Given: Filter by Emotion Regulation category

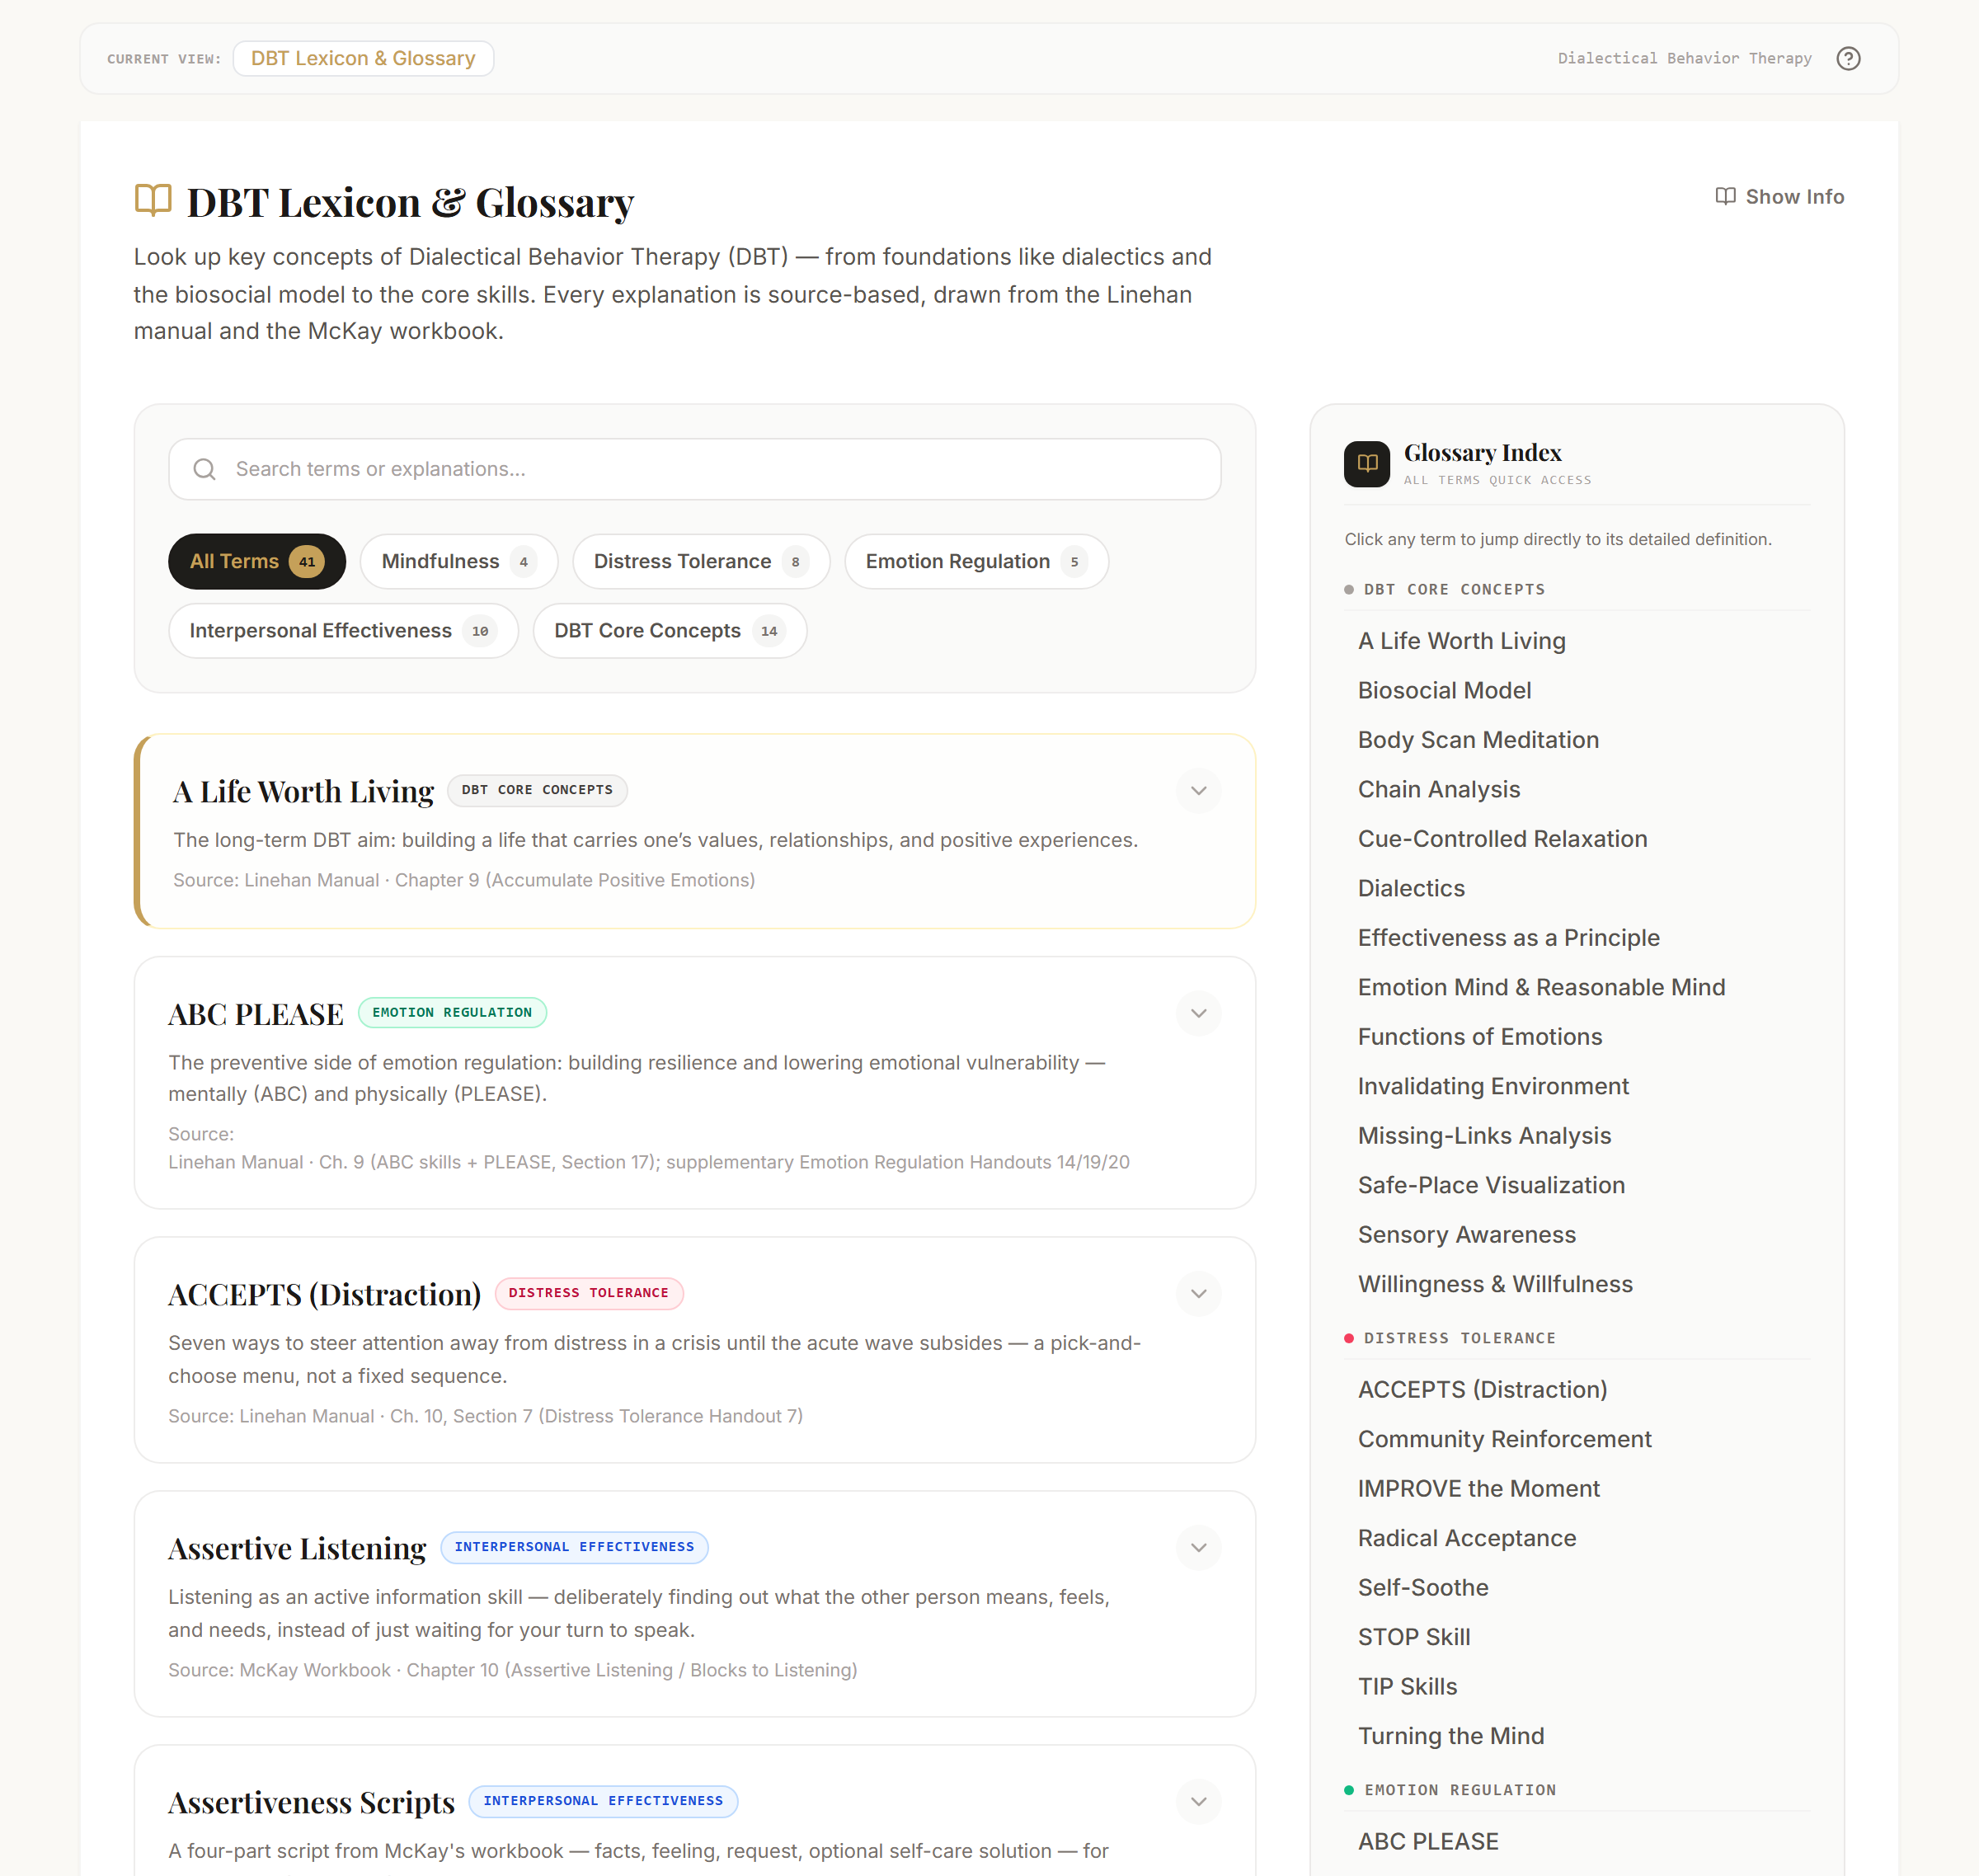Looking at the screenshot, I should [x=976, y=561].
